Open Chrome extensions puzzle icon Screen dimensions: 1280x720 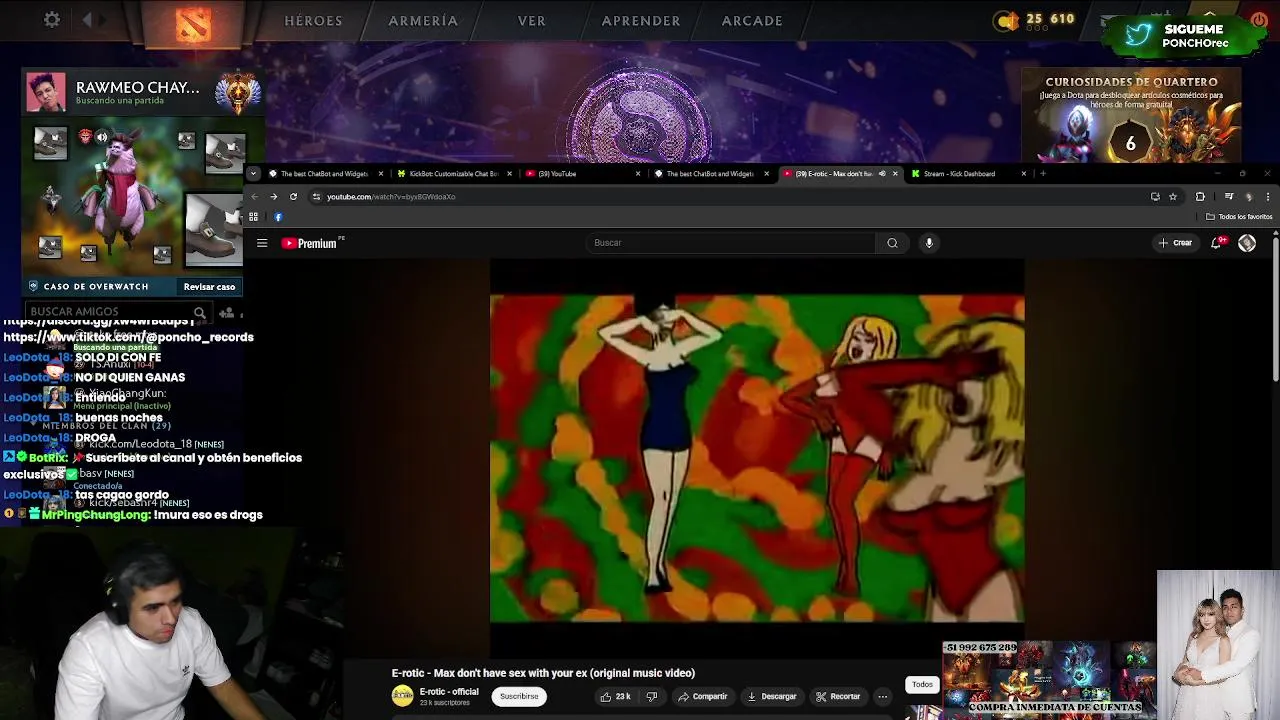tap(1200, 197)
